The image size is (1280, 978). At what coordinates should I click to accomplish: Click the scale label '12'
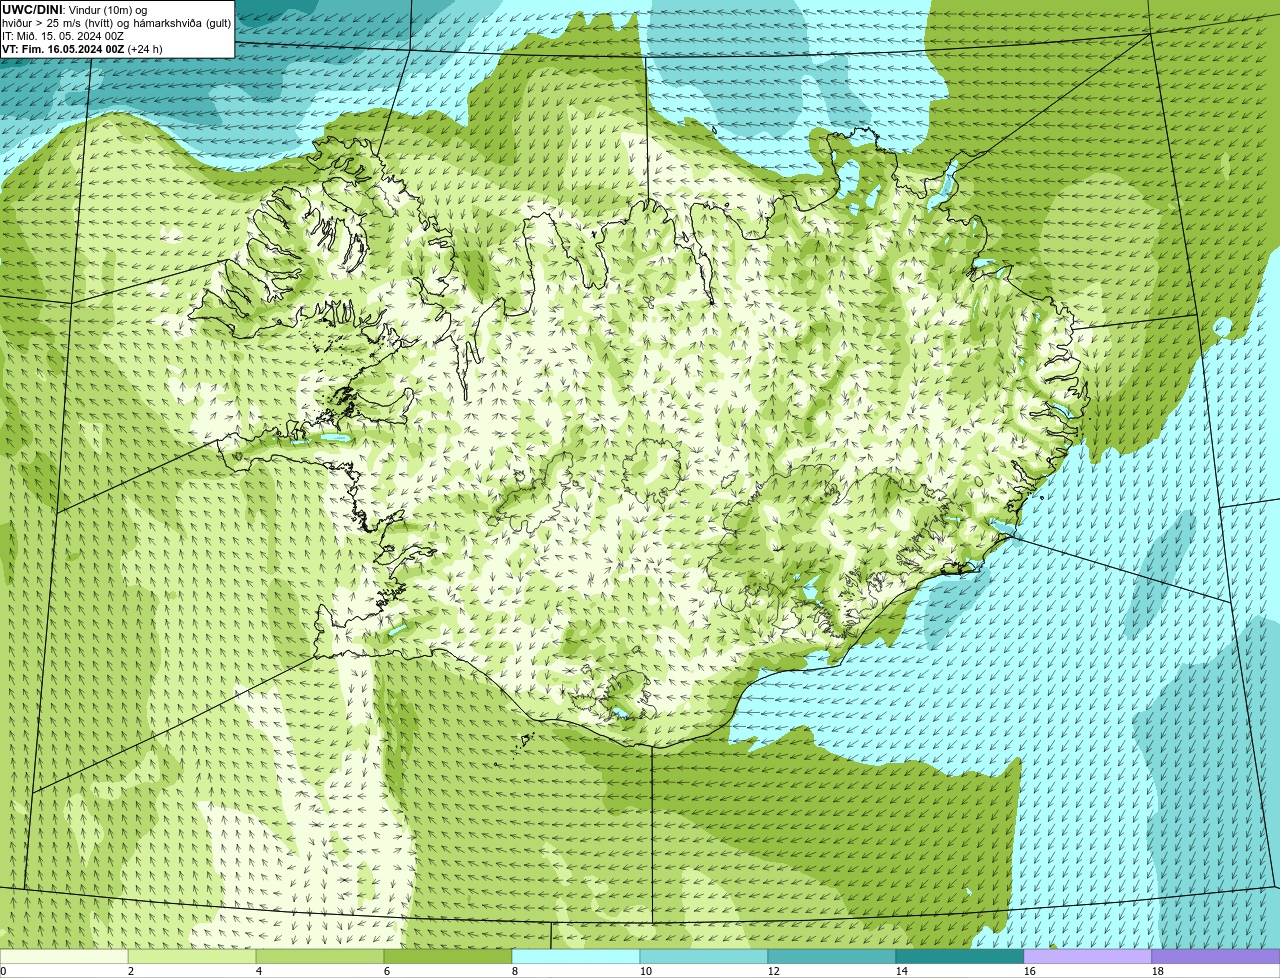pyautogui.click(x=774, y=971)
